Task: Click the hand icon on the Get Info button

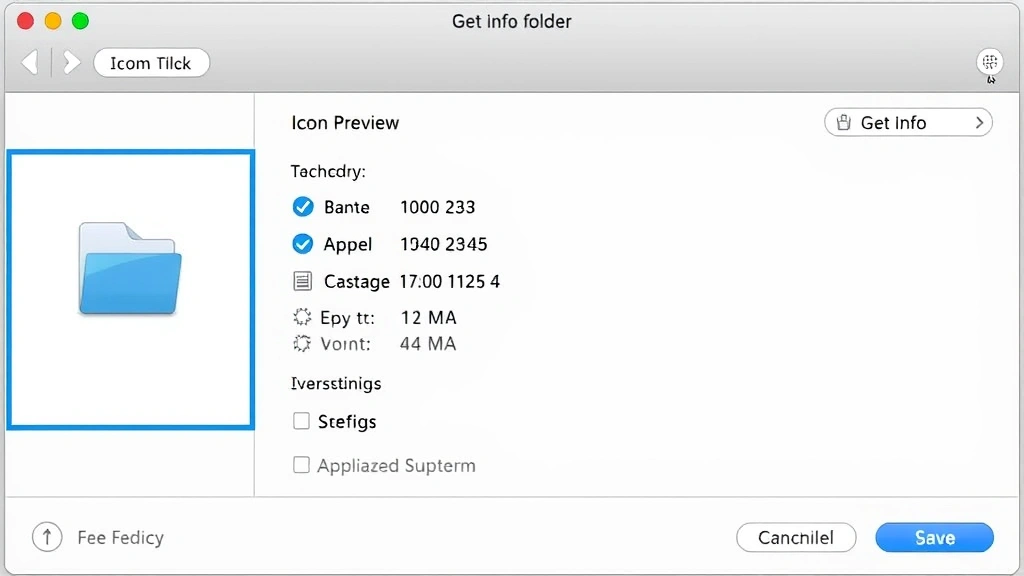Action: (843, 122)
